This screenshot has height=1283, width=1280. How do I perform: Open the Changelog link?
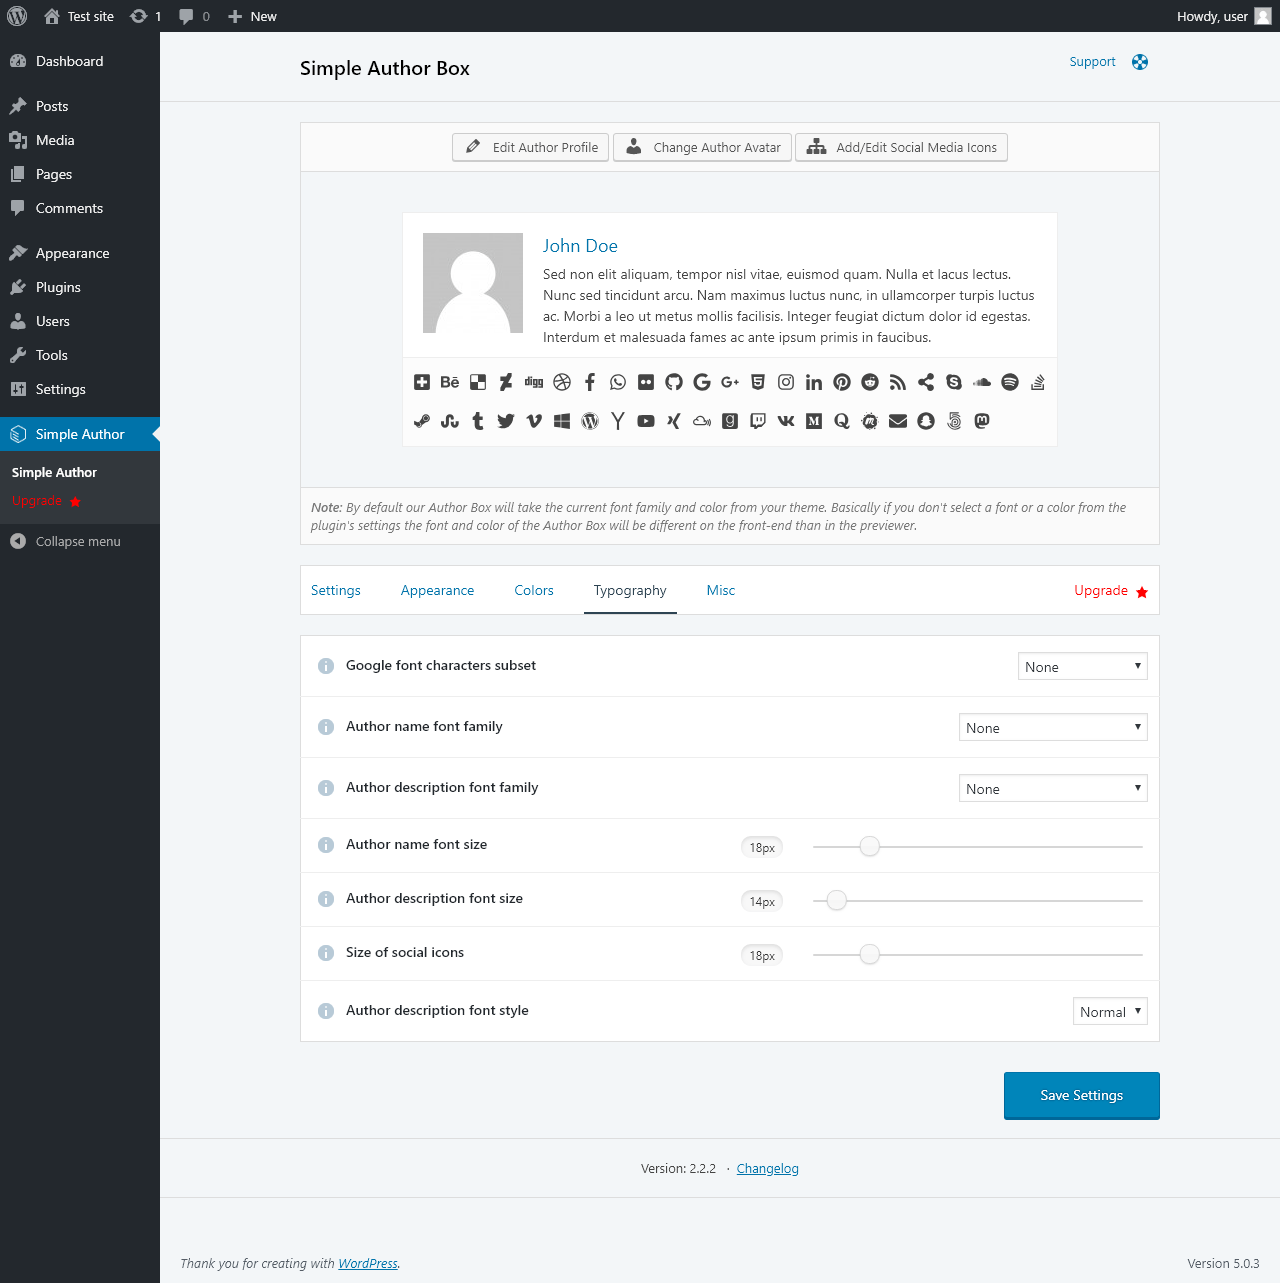tap(768, 1168)
